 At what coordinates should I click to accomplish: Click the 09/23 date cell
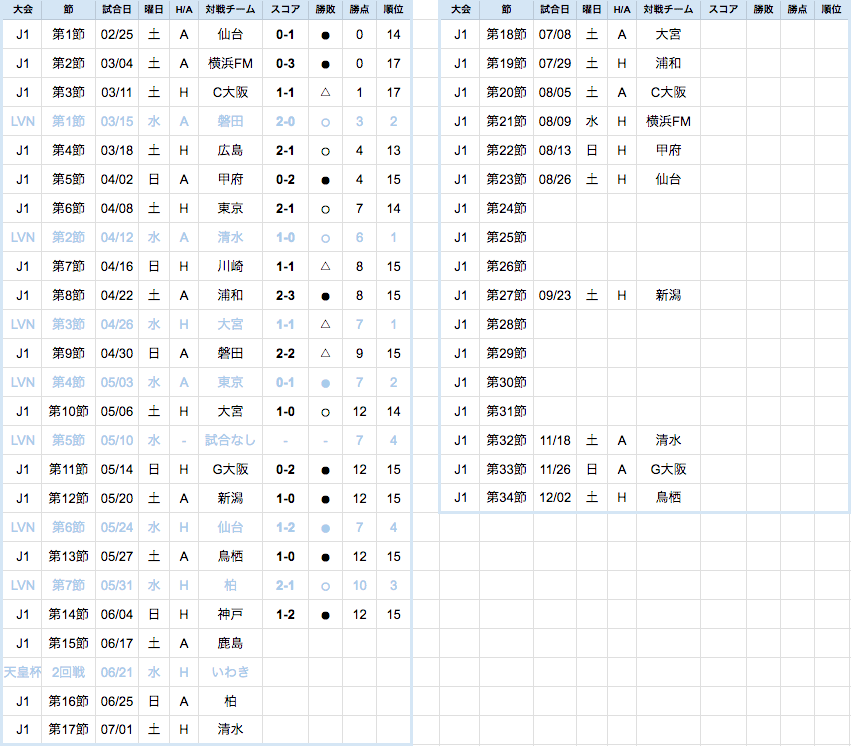tap(555, 296)
